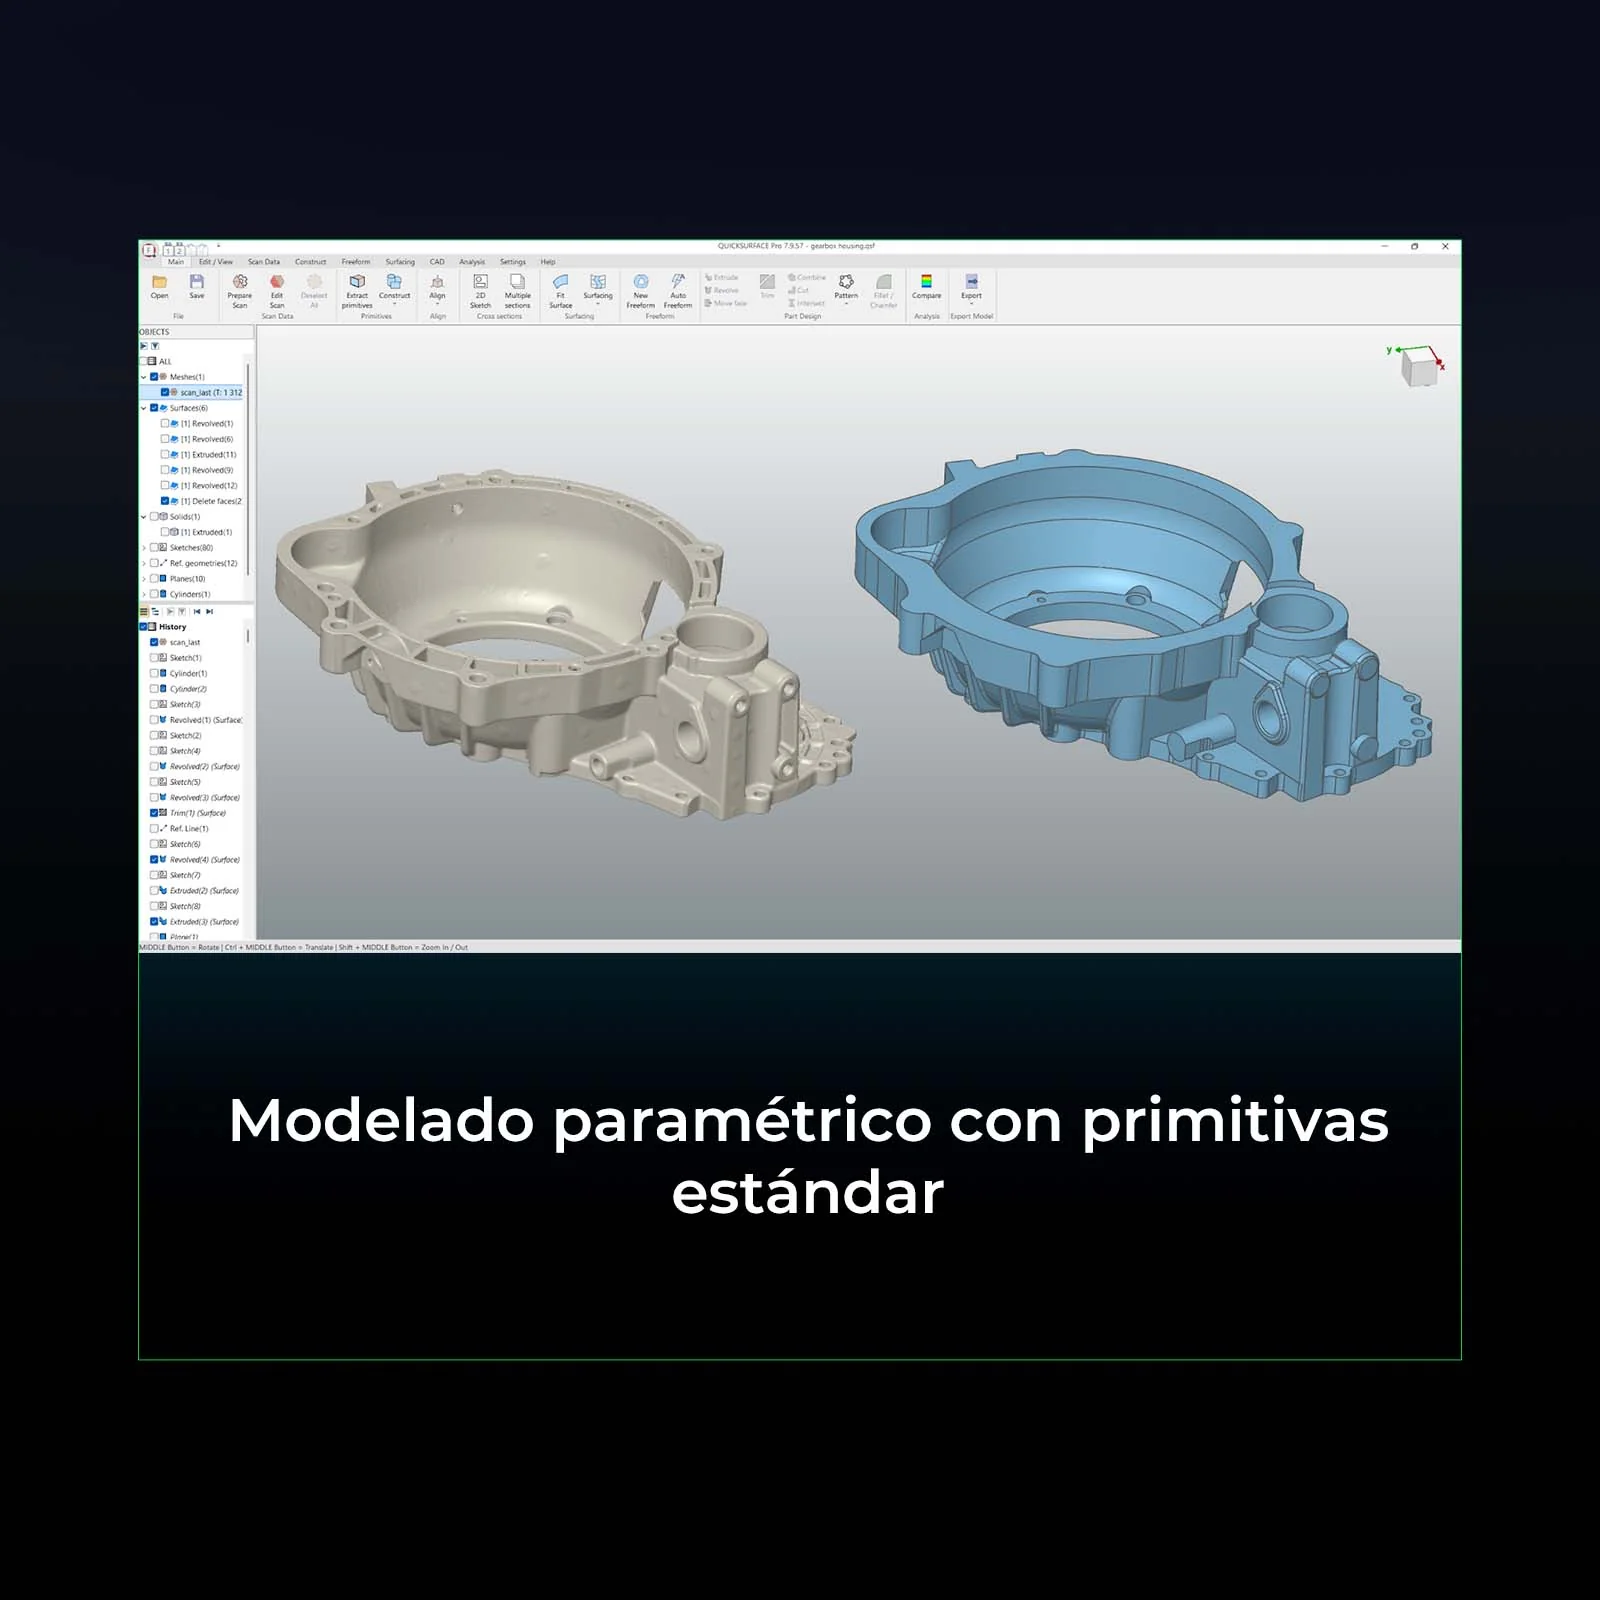The height and width of the screenshot is (1600, 1600).
Task: Uncheck the [1] Delete faces checkbox
Action: pyautogui.click(x=165, y=501)
